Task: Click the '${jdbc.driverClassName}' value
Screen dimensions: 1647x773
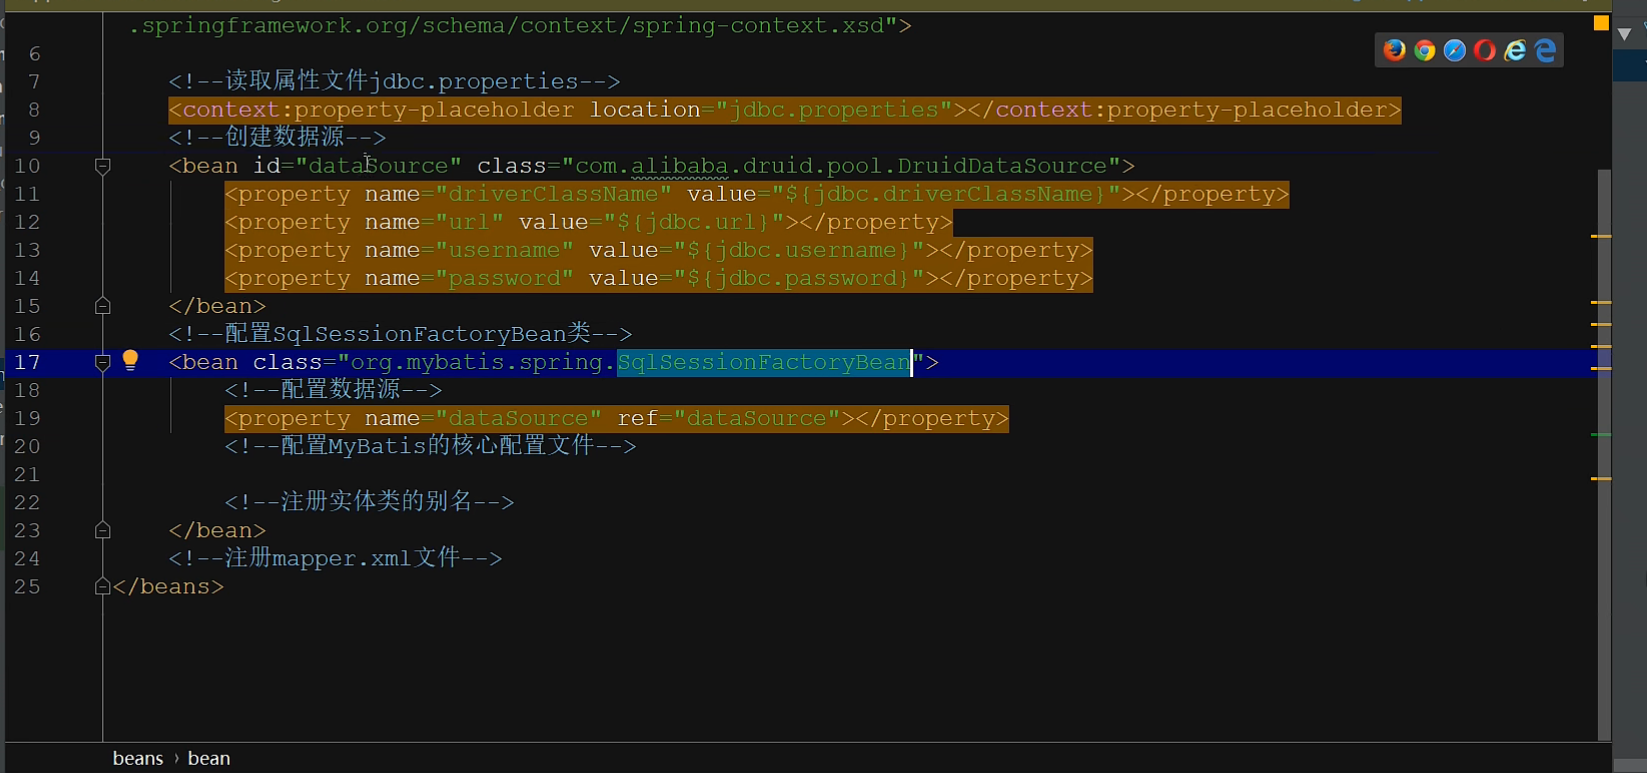Action: click(x=946, y=194)
